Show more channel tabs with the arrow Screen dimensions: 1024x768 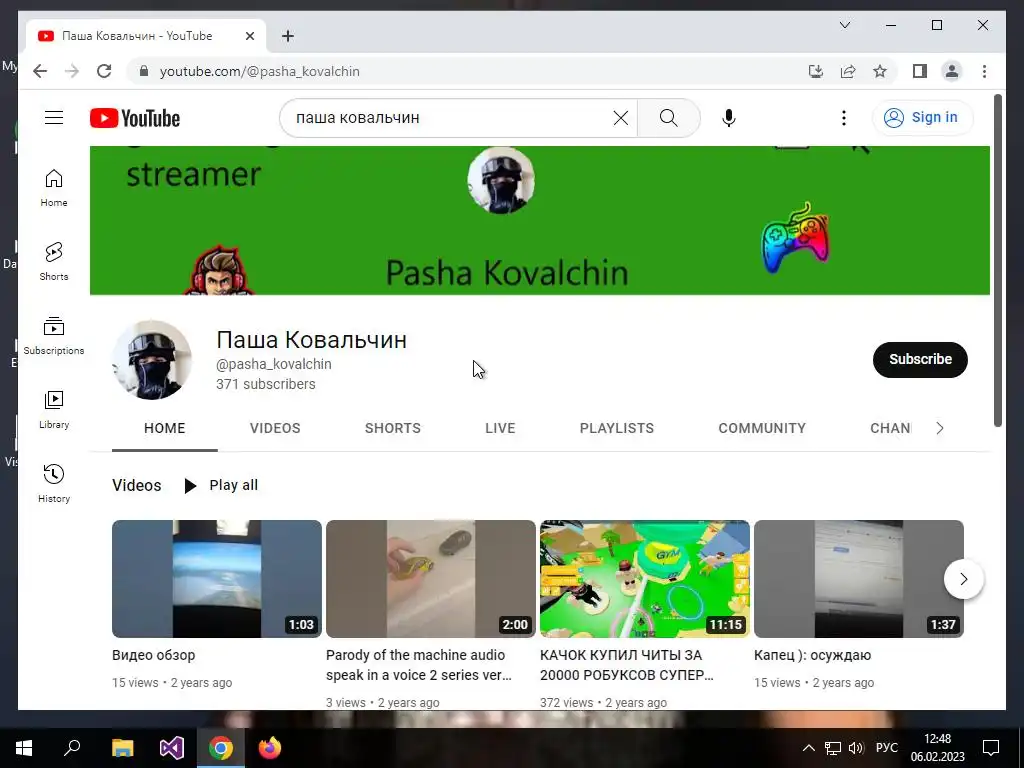(x=939, y=428)
